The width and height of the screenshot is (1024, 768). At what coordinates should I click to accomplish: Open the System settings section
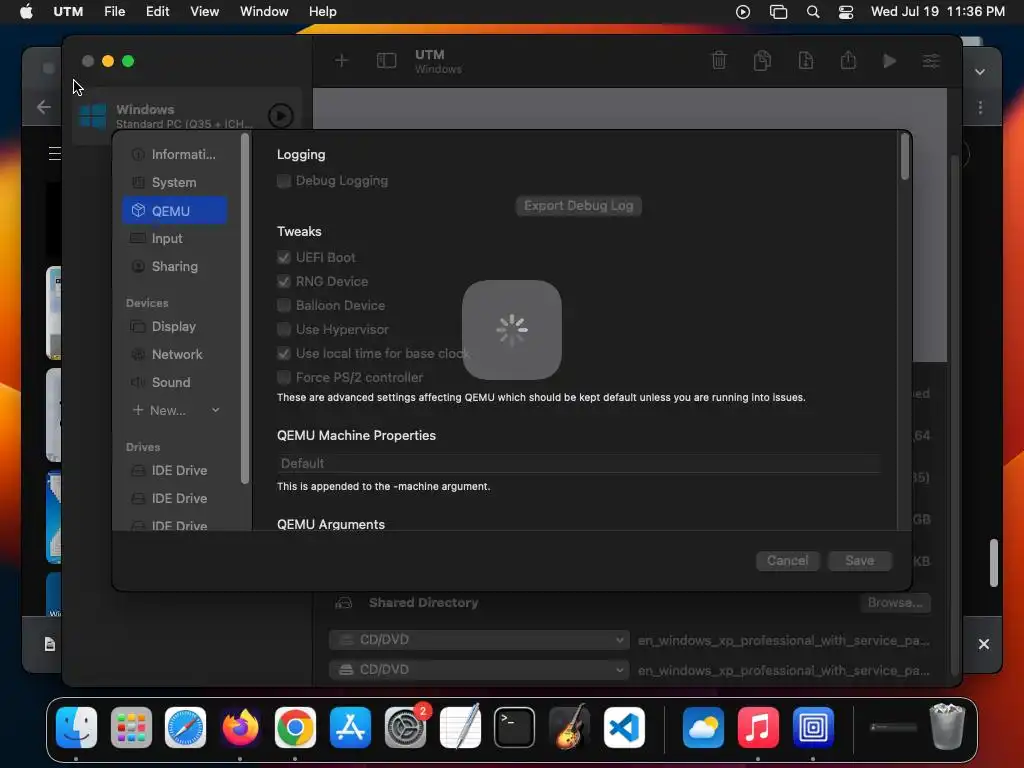point(174,183)
